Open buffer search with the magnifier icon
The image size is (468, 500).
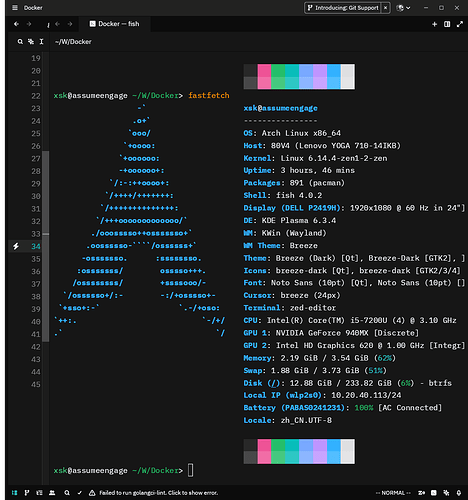pyautogui.click(x=20, y=42)
